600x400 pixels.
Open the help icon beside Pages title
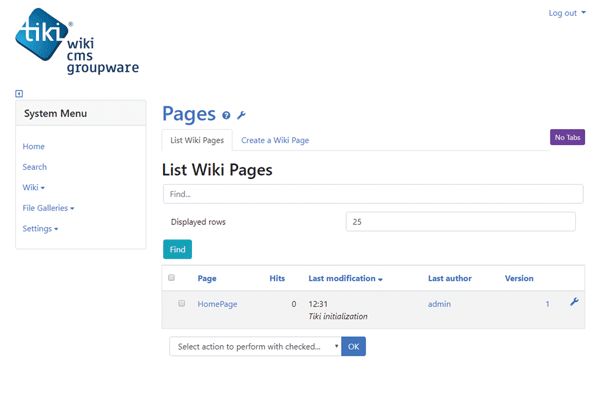click(x=226, y=116)
